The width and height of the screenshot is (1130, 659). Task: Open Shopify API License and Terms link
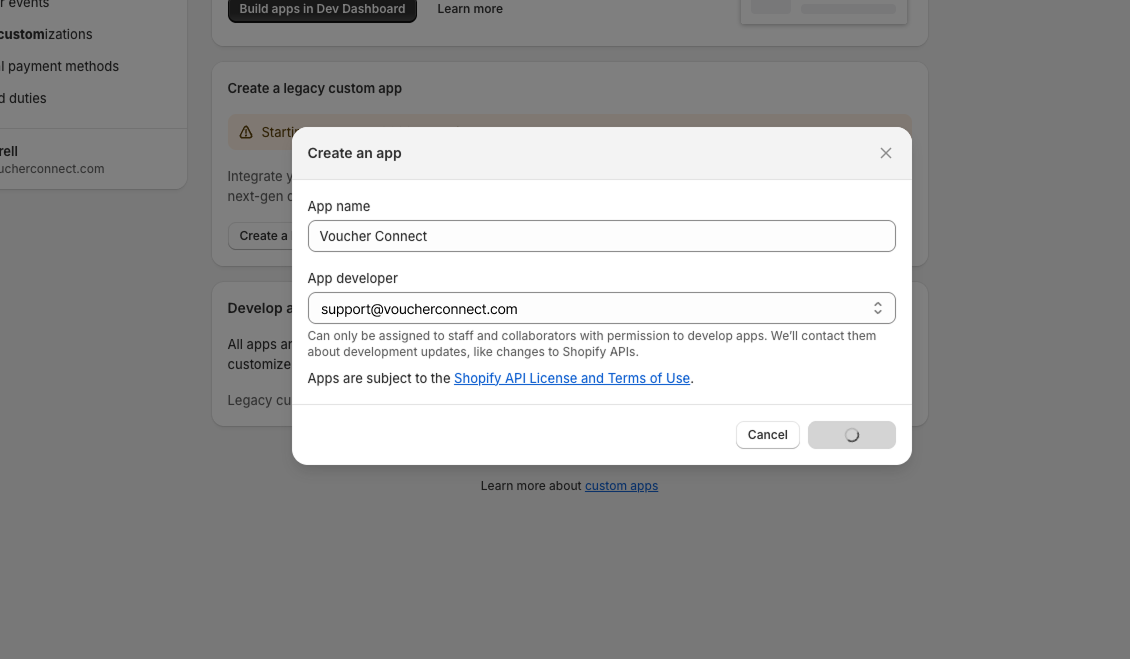click(571, 378)
